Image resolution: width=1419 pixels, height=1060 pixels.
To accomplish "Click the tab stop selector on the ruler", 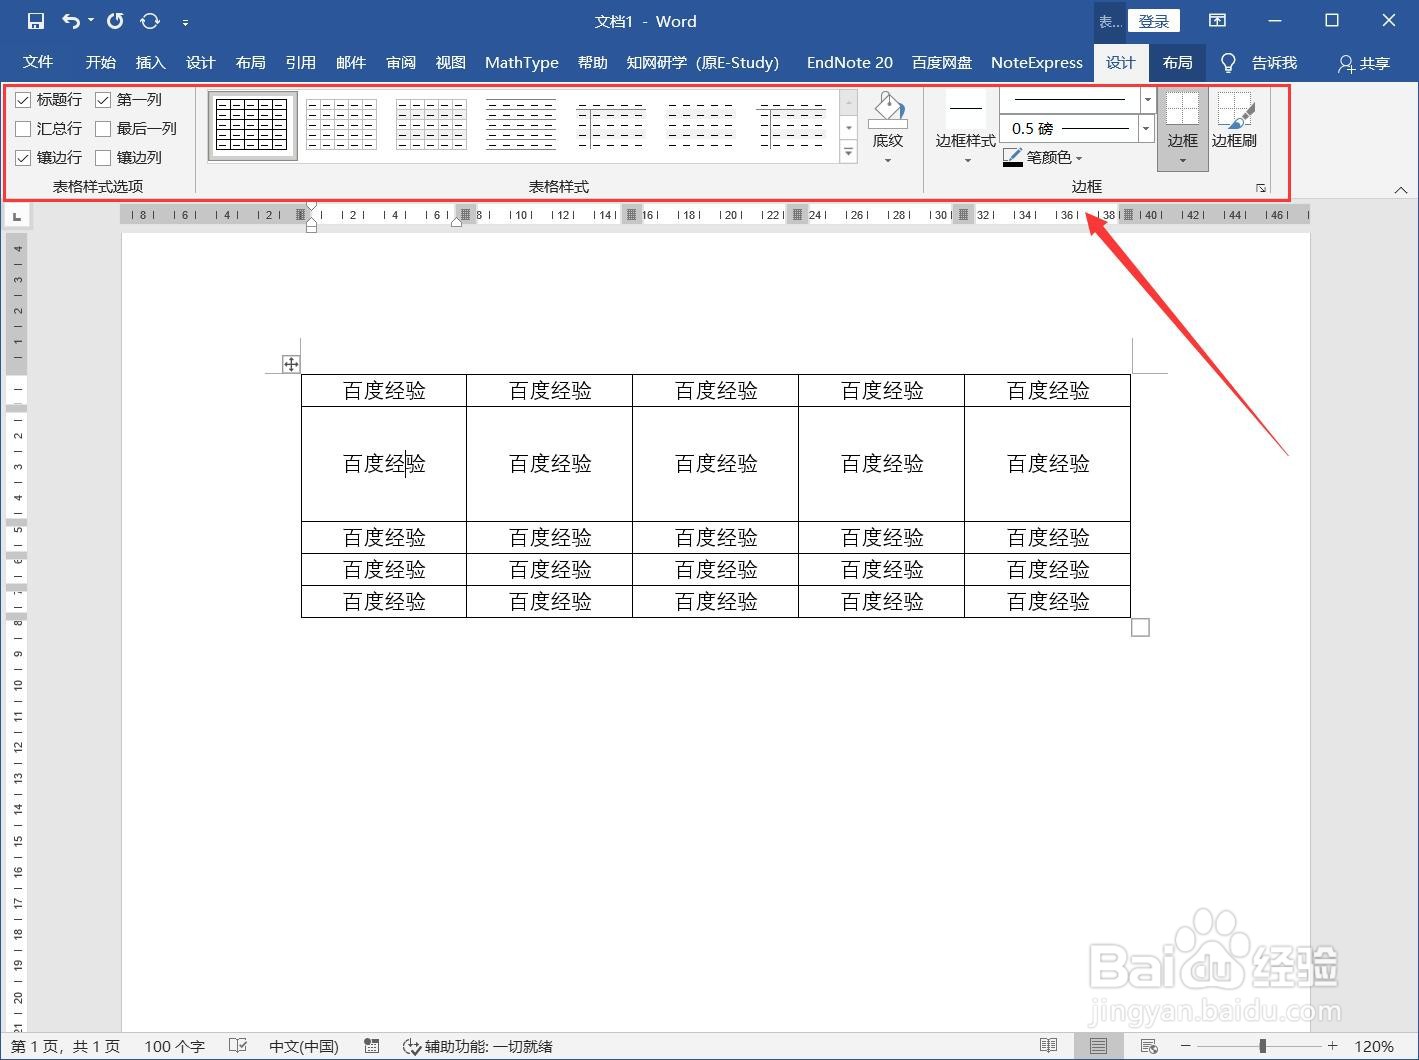I will pyautogui.click(x=17, y=216).
